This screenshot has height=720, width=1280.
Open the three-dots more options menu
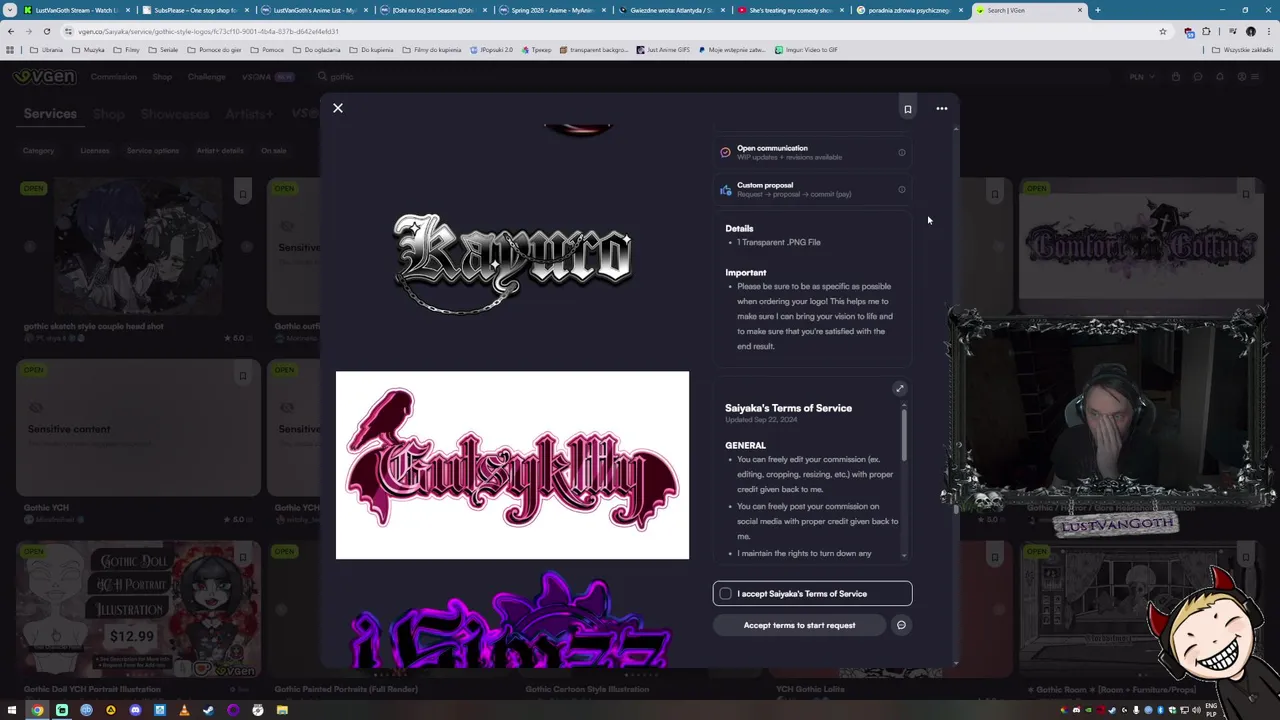click(x=942, y=109)
